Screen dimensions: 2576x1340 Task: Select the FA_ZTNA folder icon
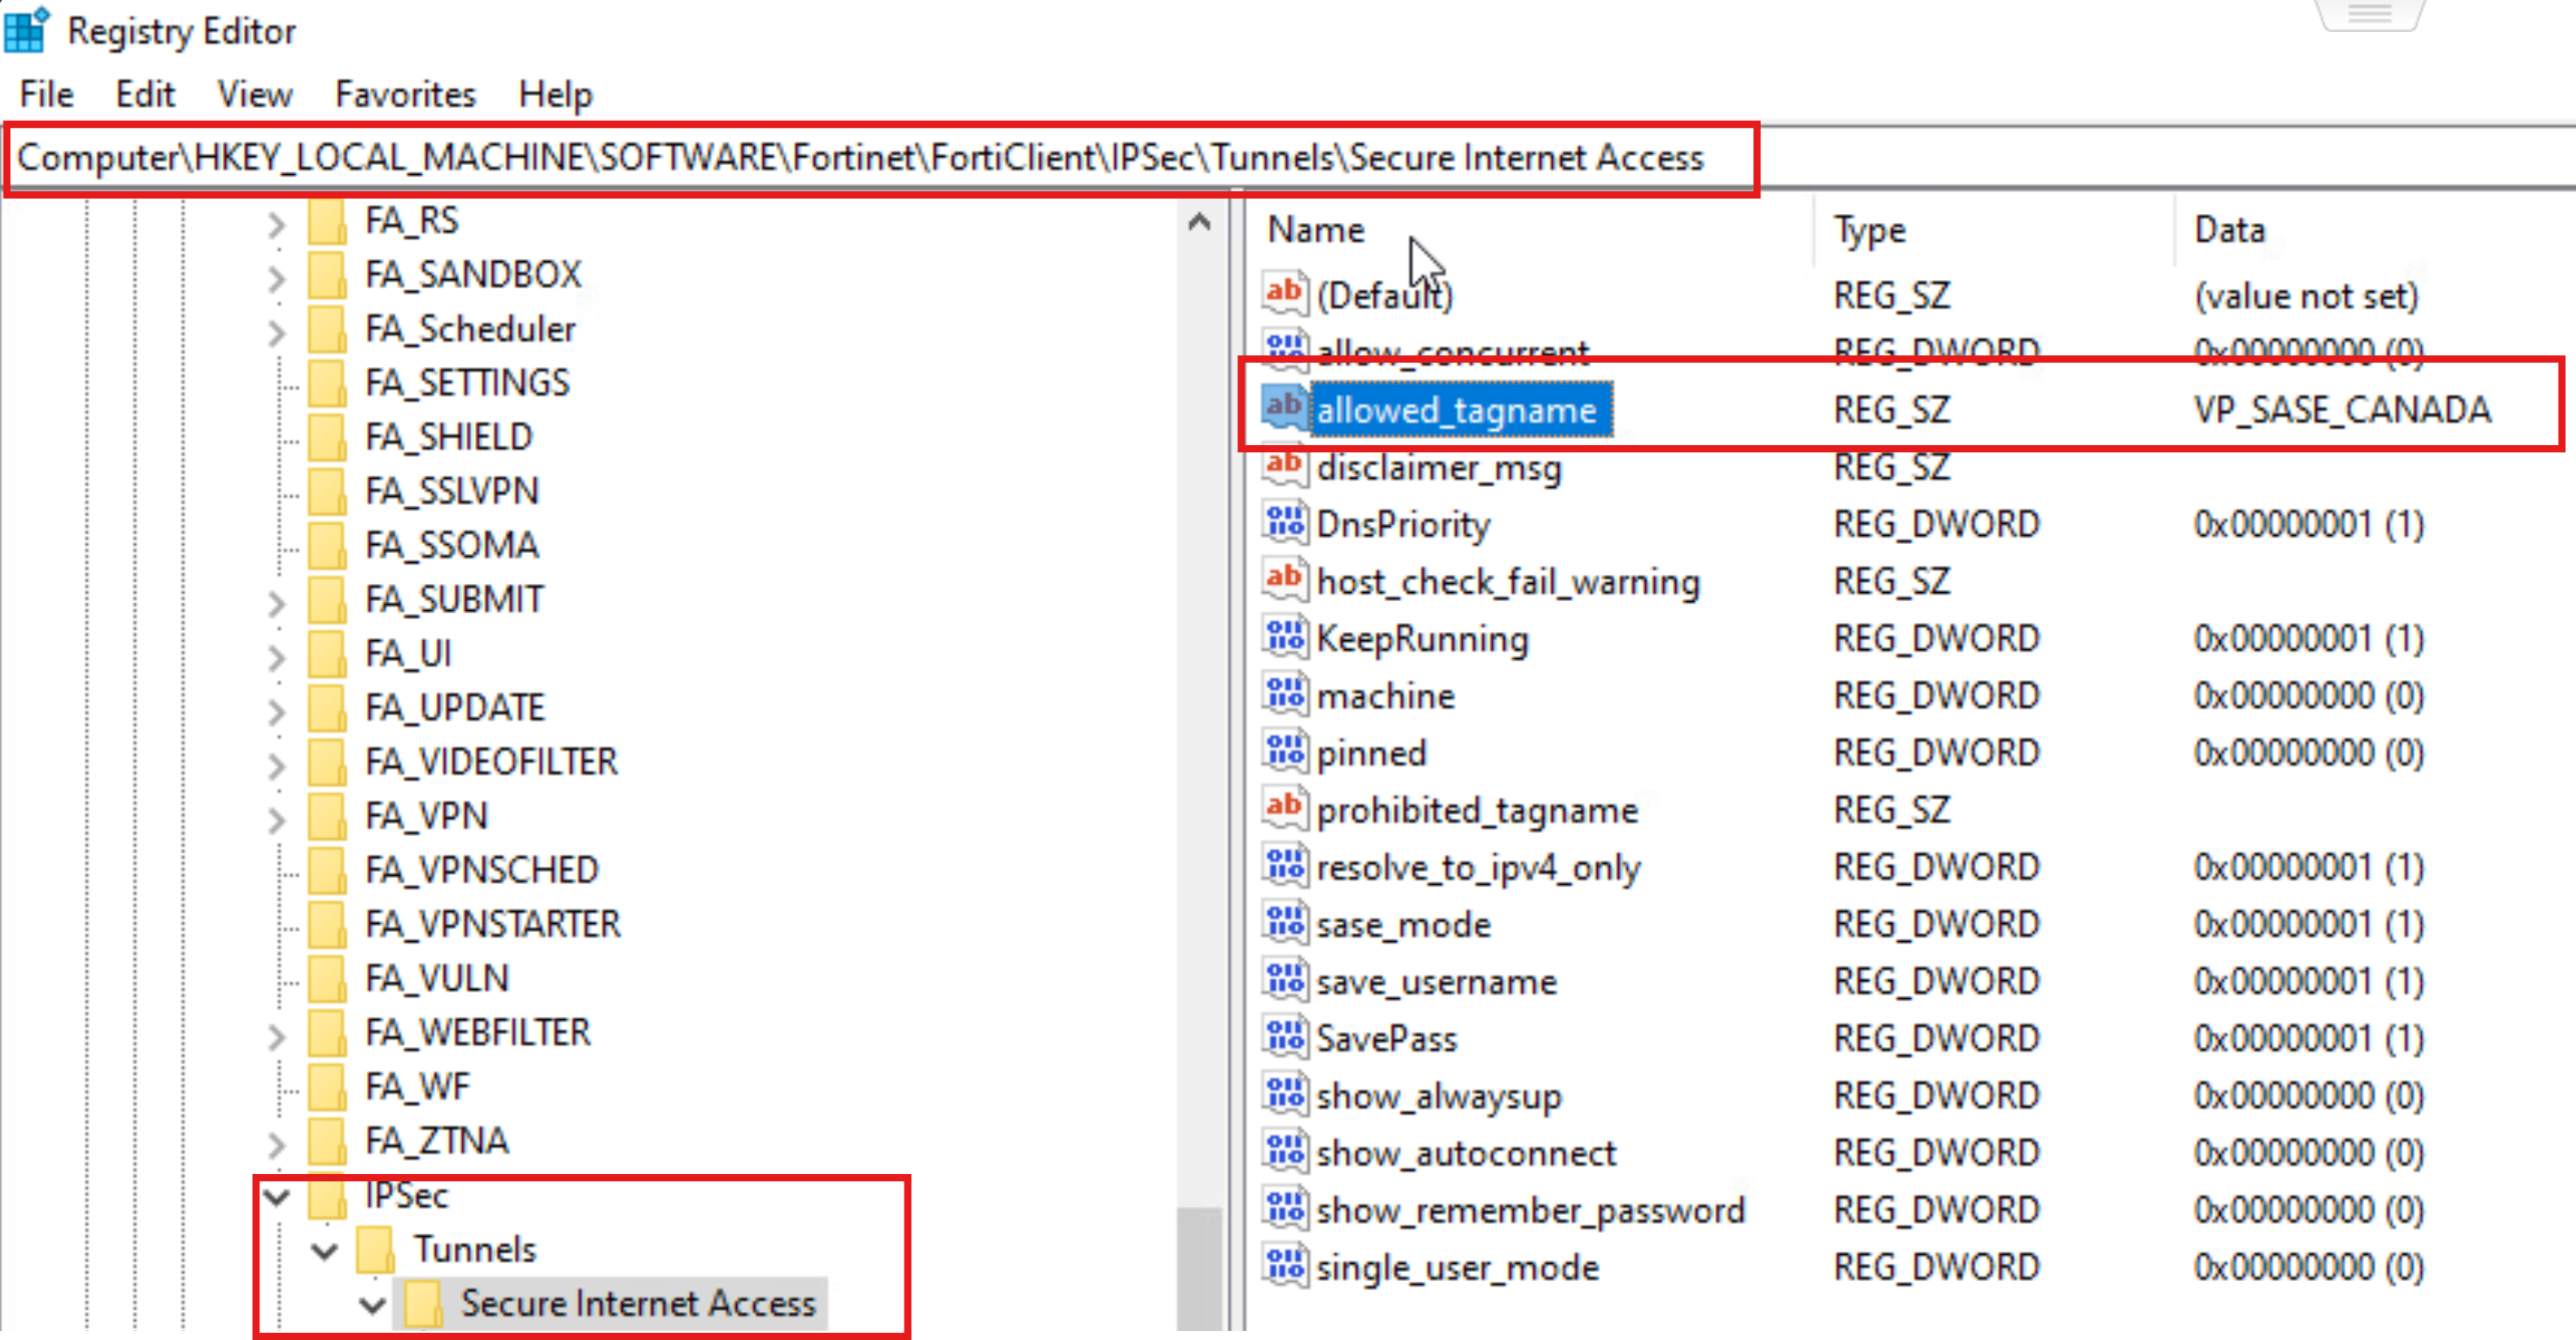pyautogui.click(x=327, y=1141)
